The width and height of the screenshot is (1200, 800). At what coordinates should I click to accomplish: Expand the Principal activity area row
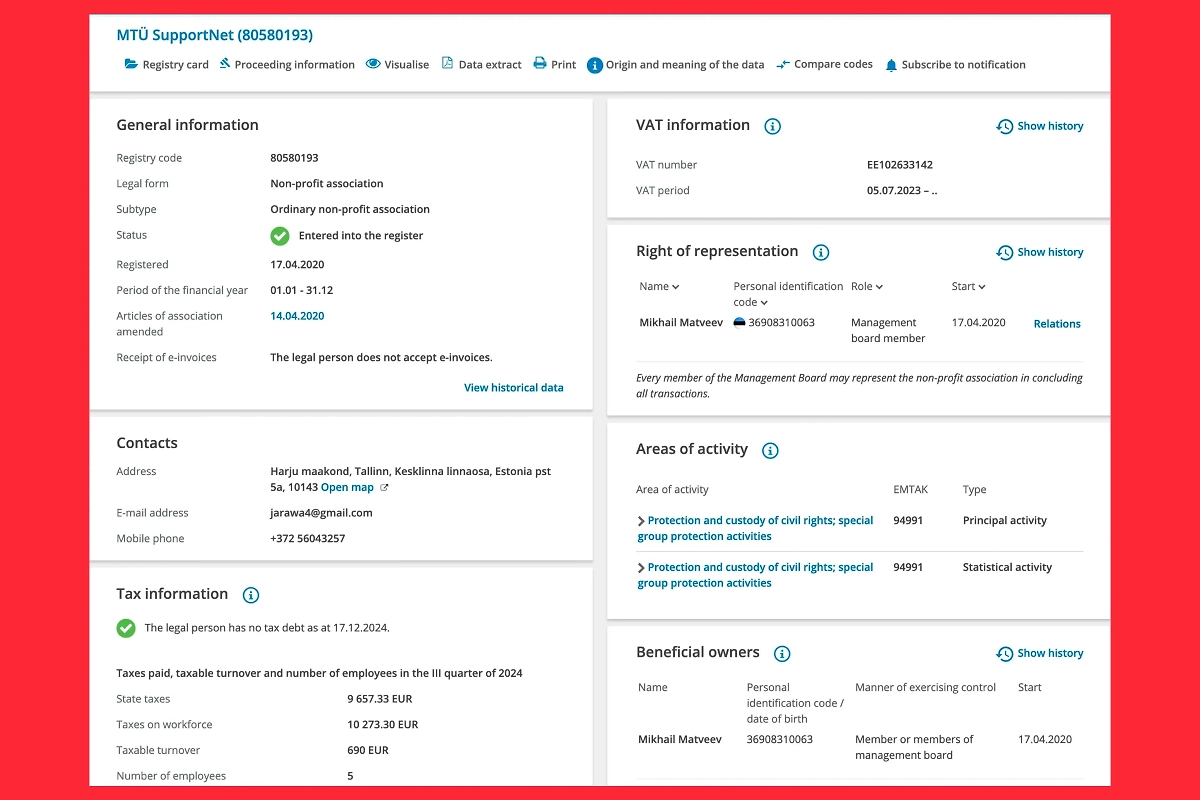coord(642,521)
